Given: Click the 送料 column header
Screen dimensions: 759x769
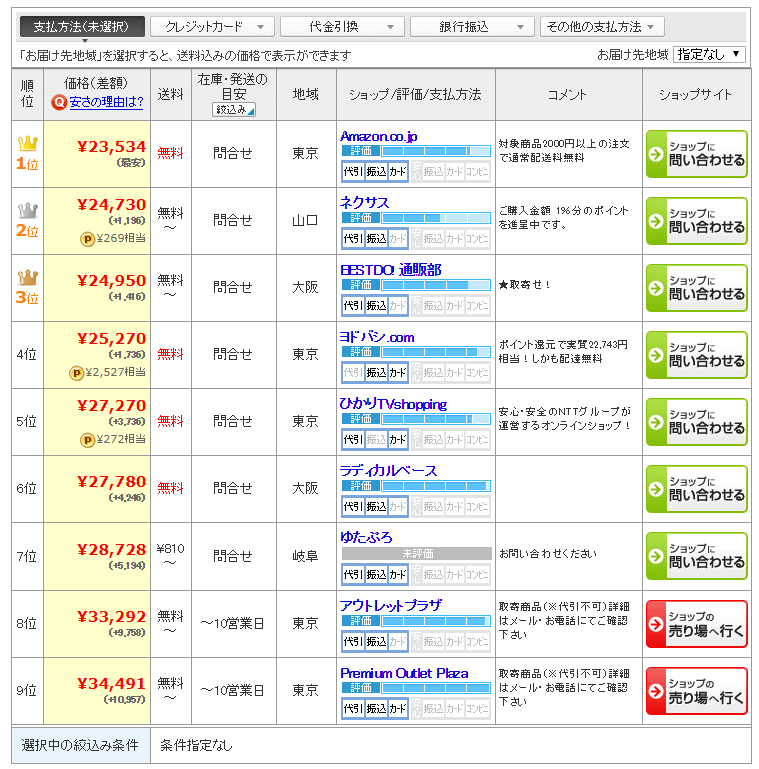Looking at the screenshot, I should pyautogui.click(x=171, y=95).
